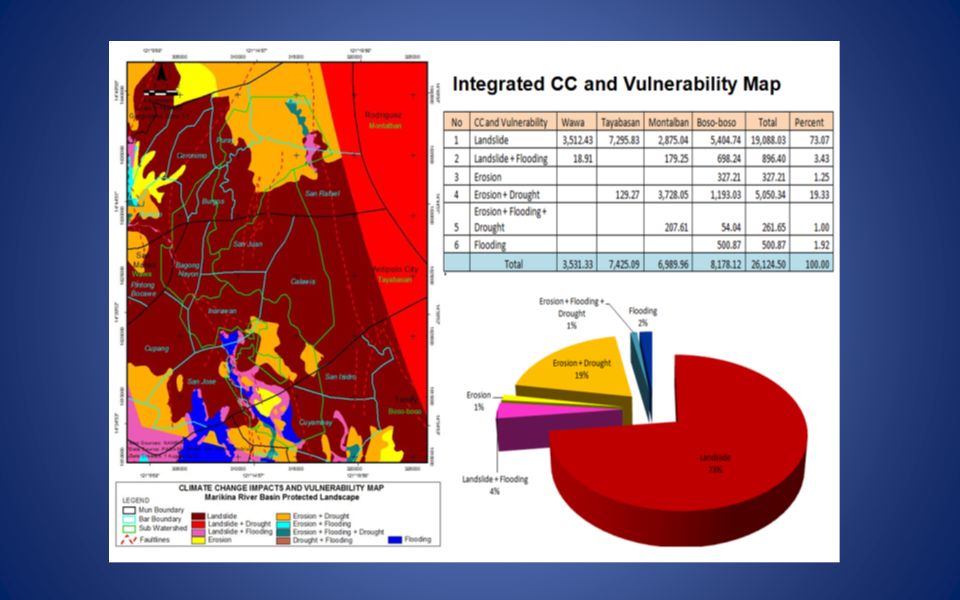Click the Wawa column header in the table
The image size is (960, 600).
(x=576, y=122)
